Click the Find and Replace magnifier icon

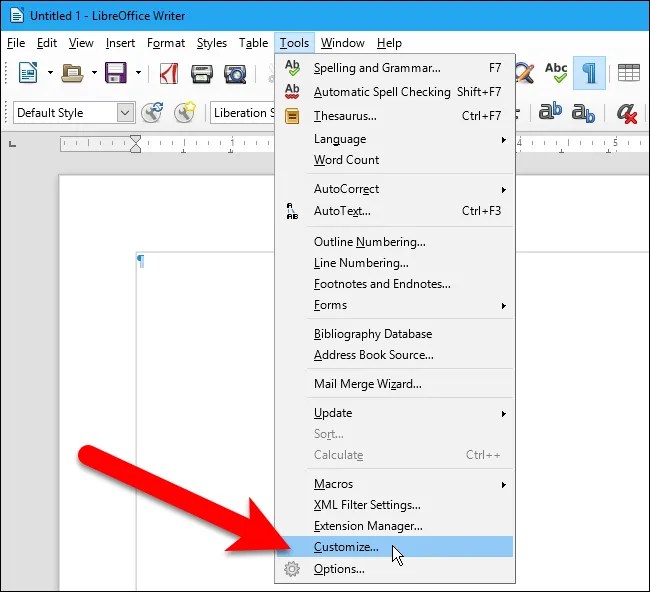pos(525,73)
